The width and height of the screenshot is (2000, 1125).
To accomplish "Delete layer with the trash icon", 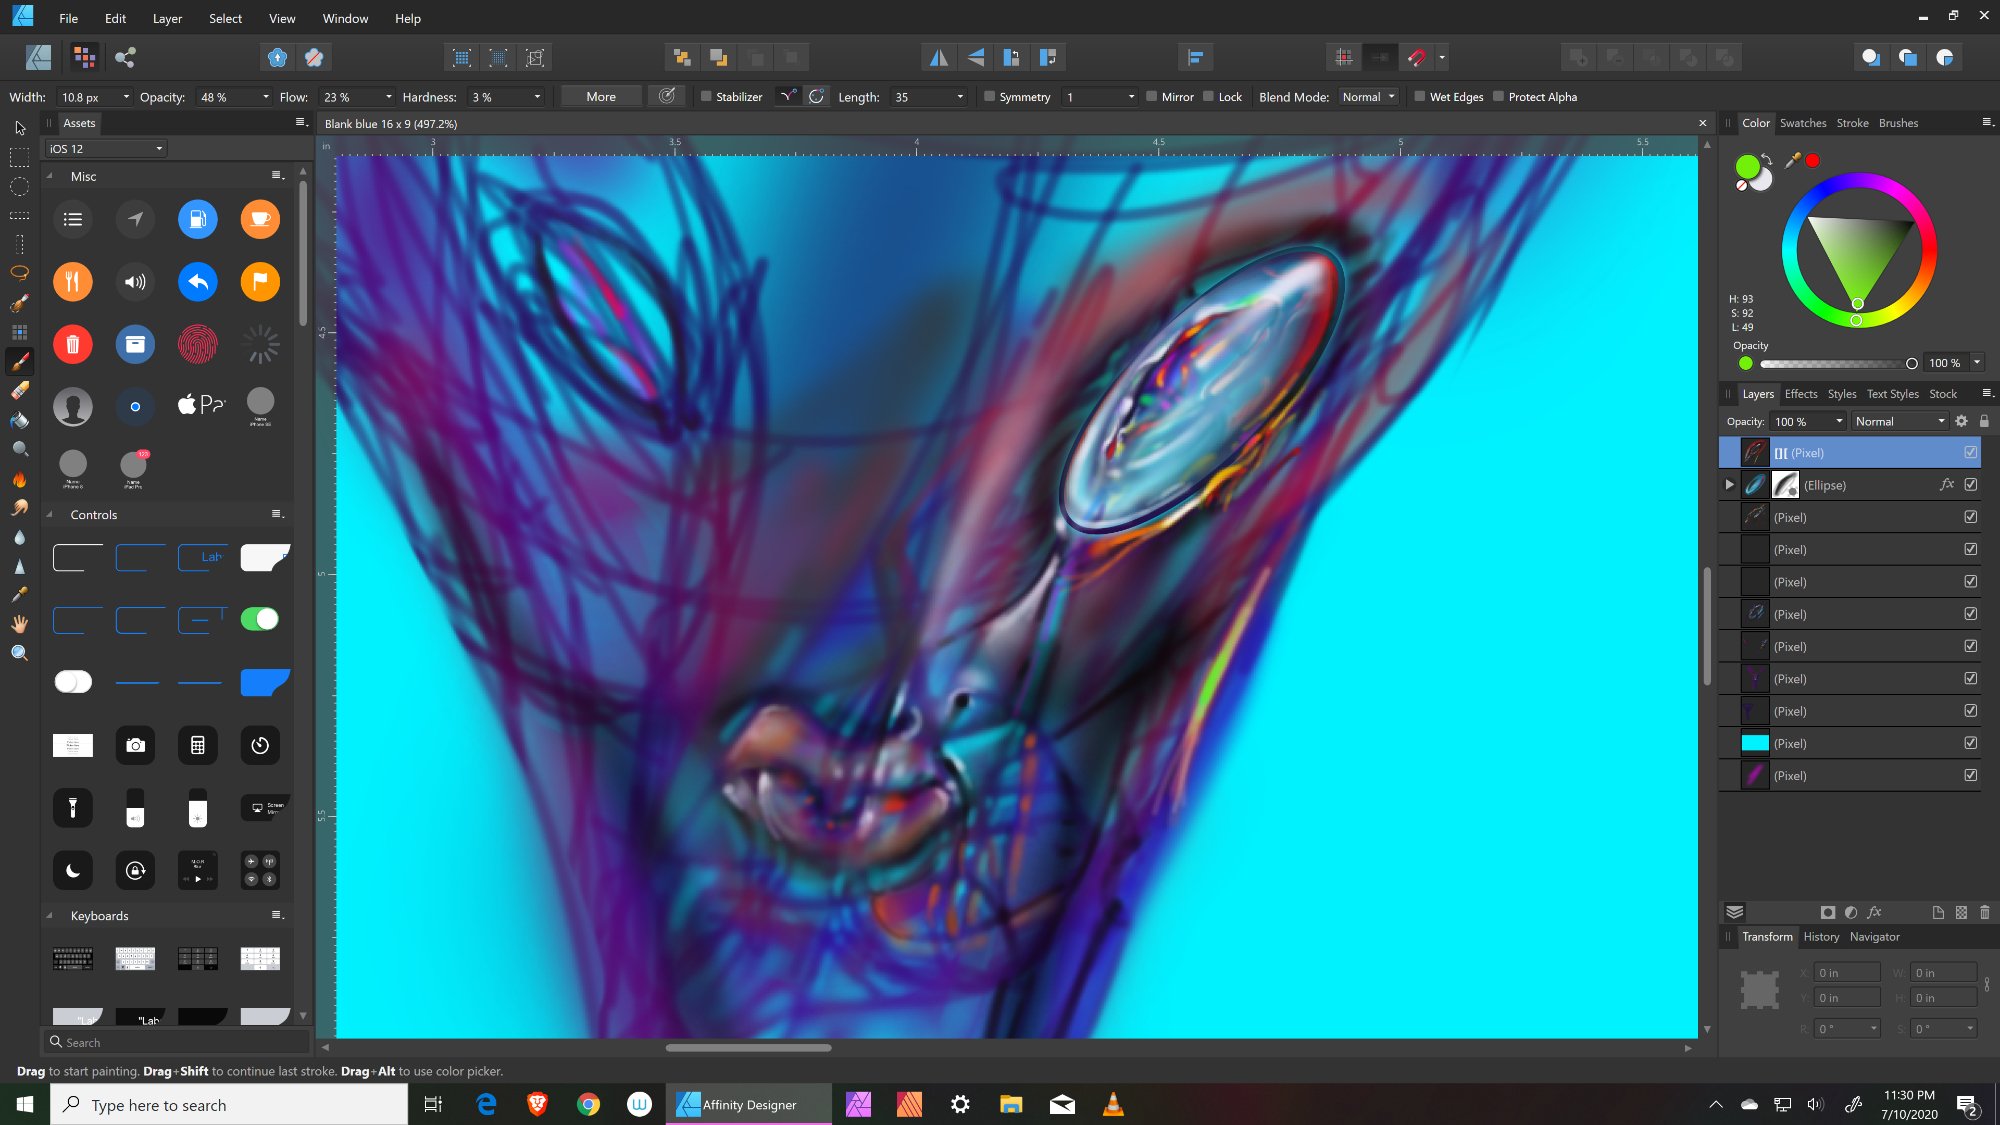I will (1985, 912).
